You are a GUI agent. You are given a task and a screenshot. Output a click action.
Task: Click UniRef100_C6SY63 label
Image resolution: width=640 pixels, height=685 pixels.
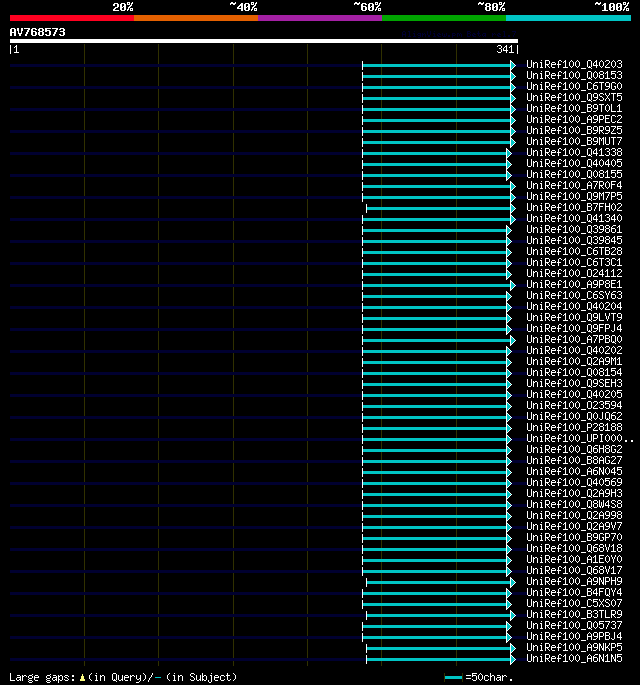tap(574, 295)
